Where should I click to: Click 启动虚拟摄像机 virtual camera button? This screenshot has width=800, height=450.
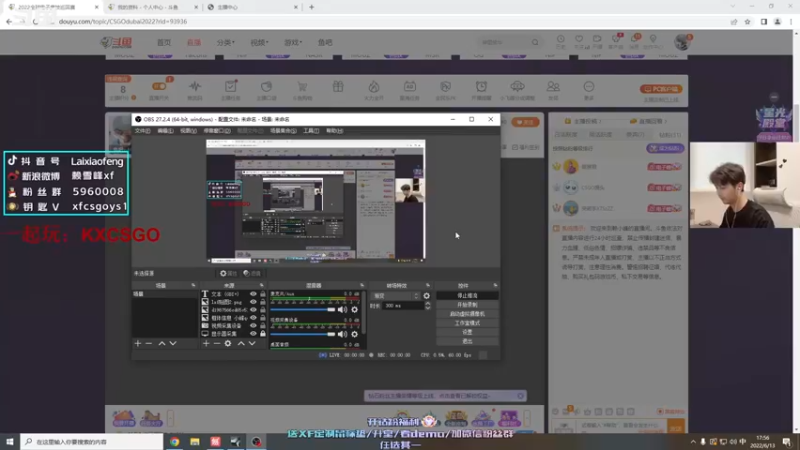467,314
